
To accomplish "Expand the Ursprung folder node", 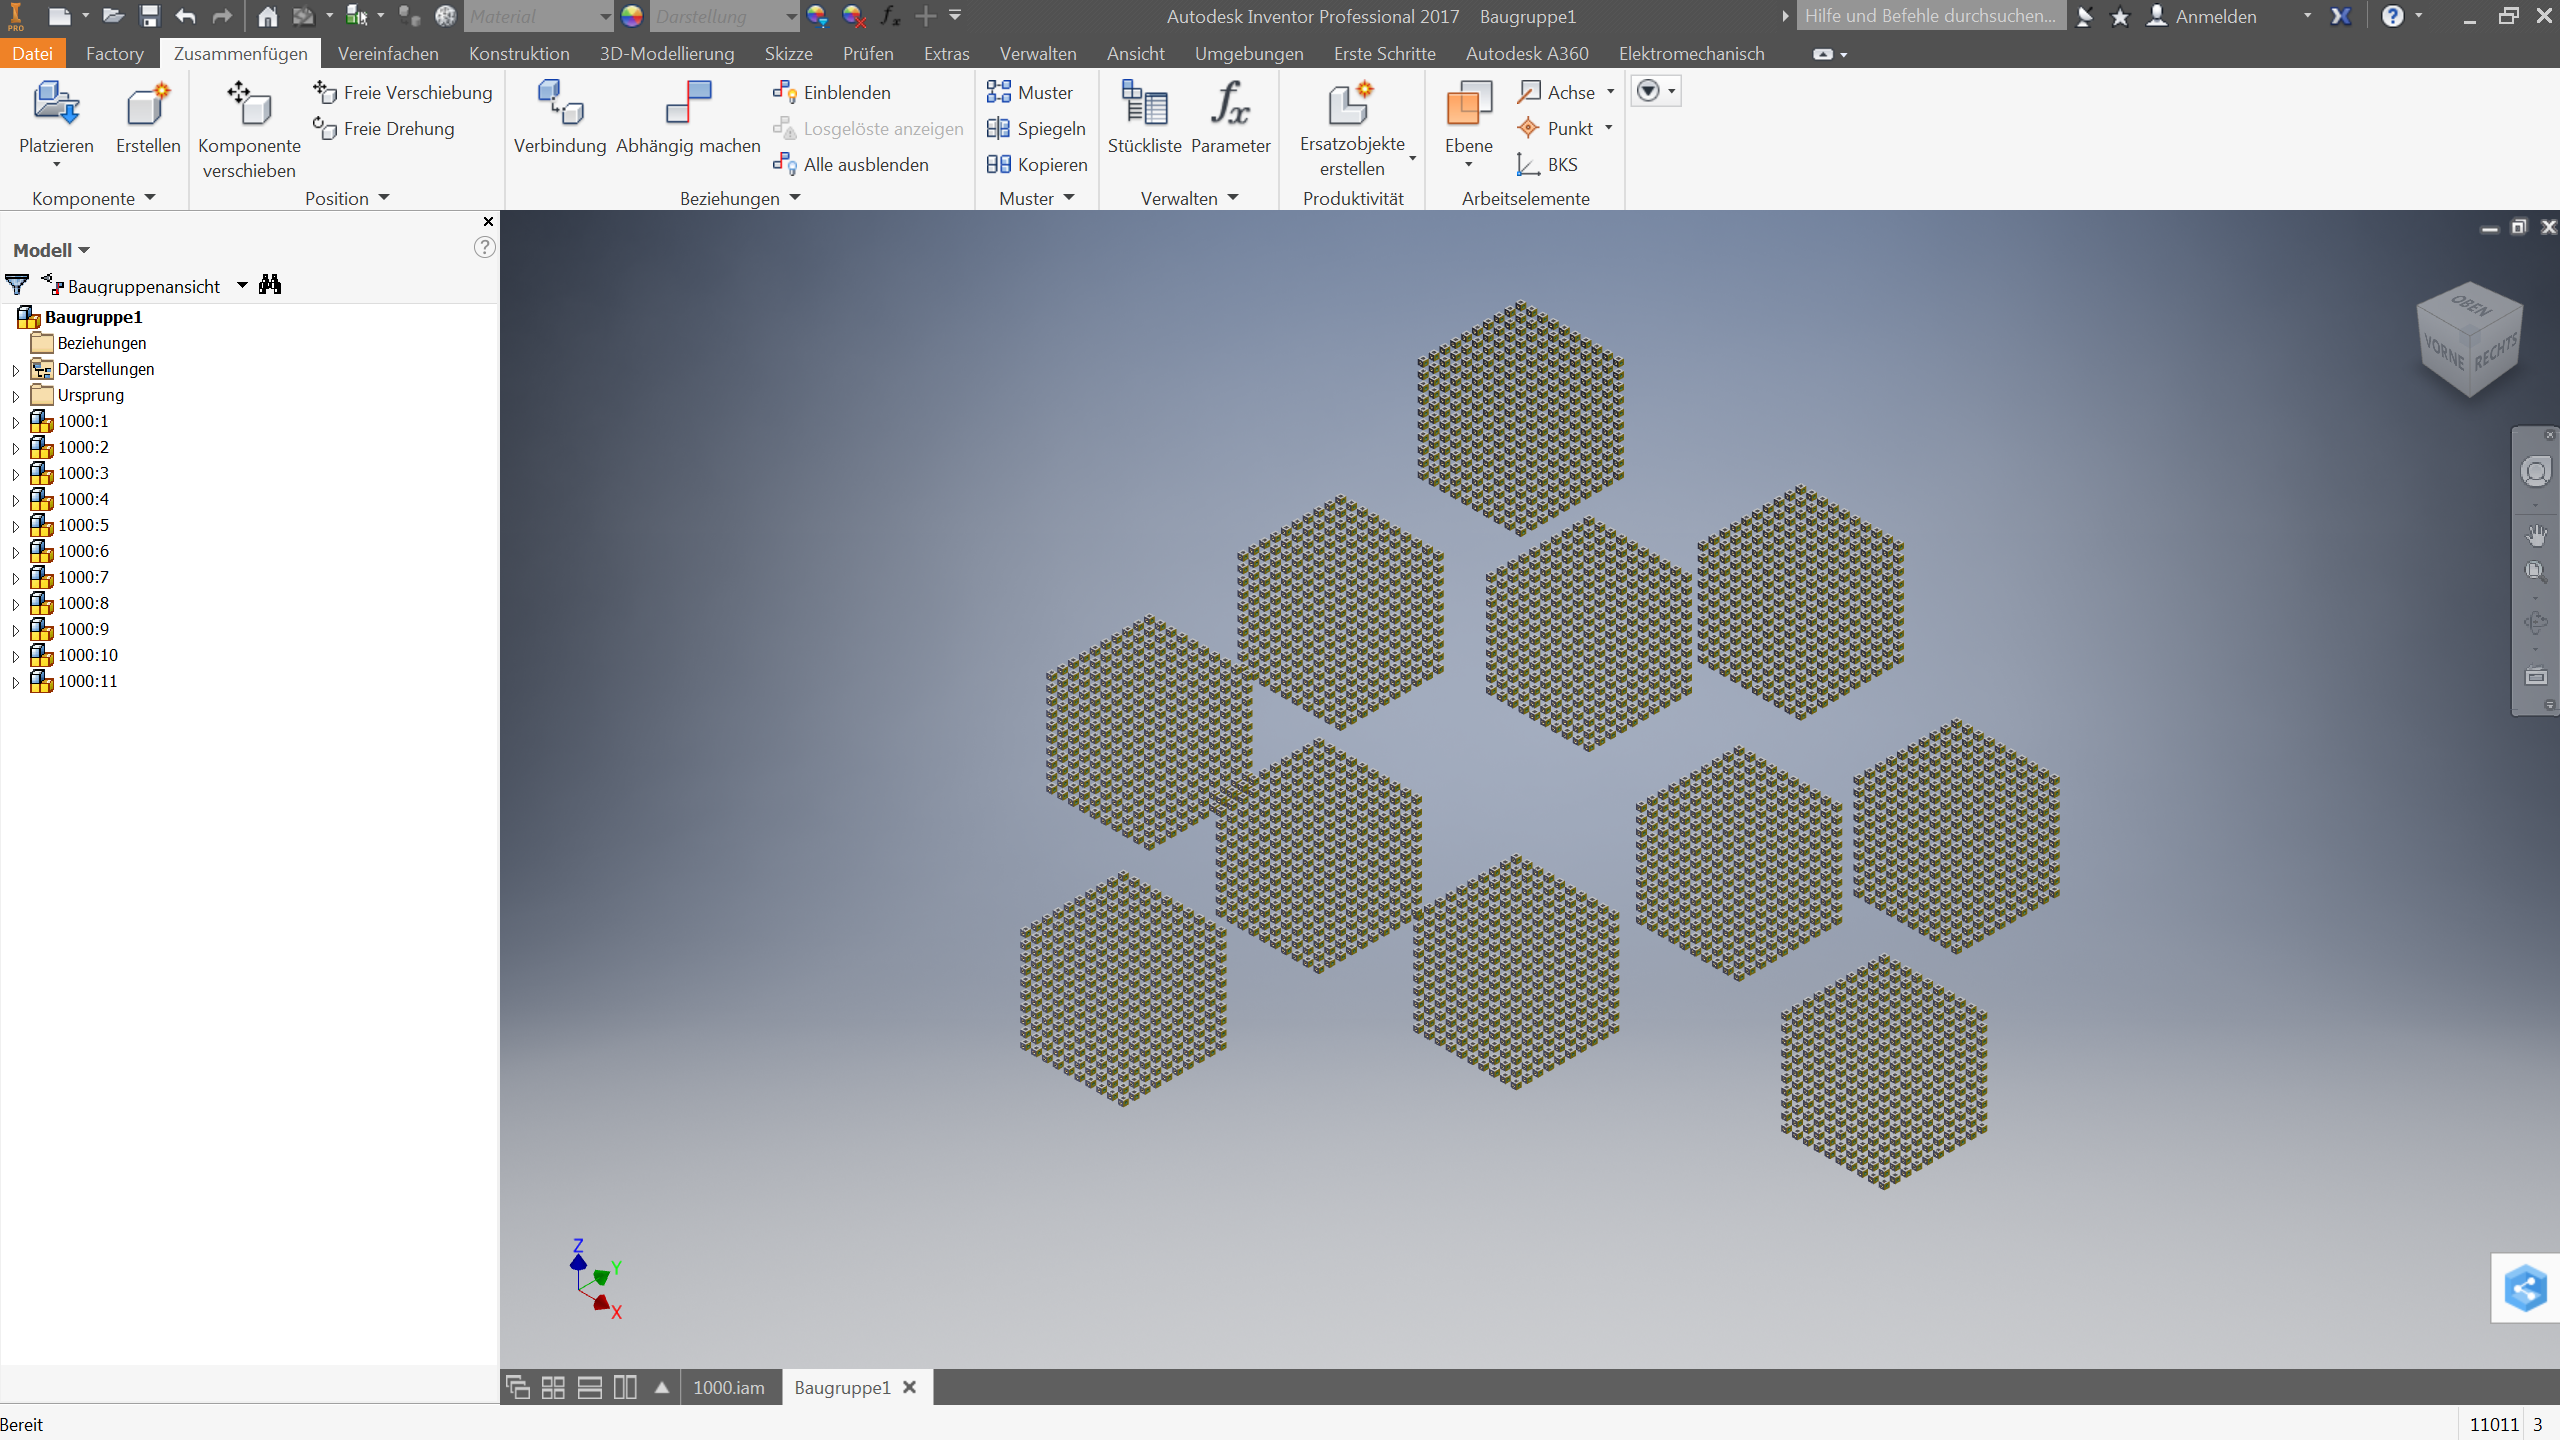I will pyautogui.click(x=15, y=396).
